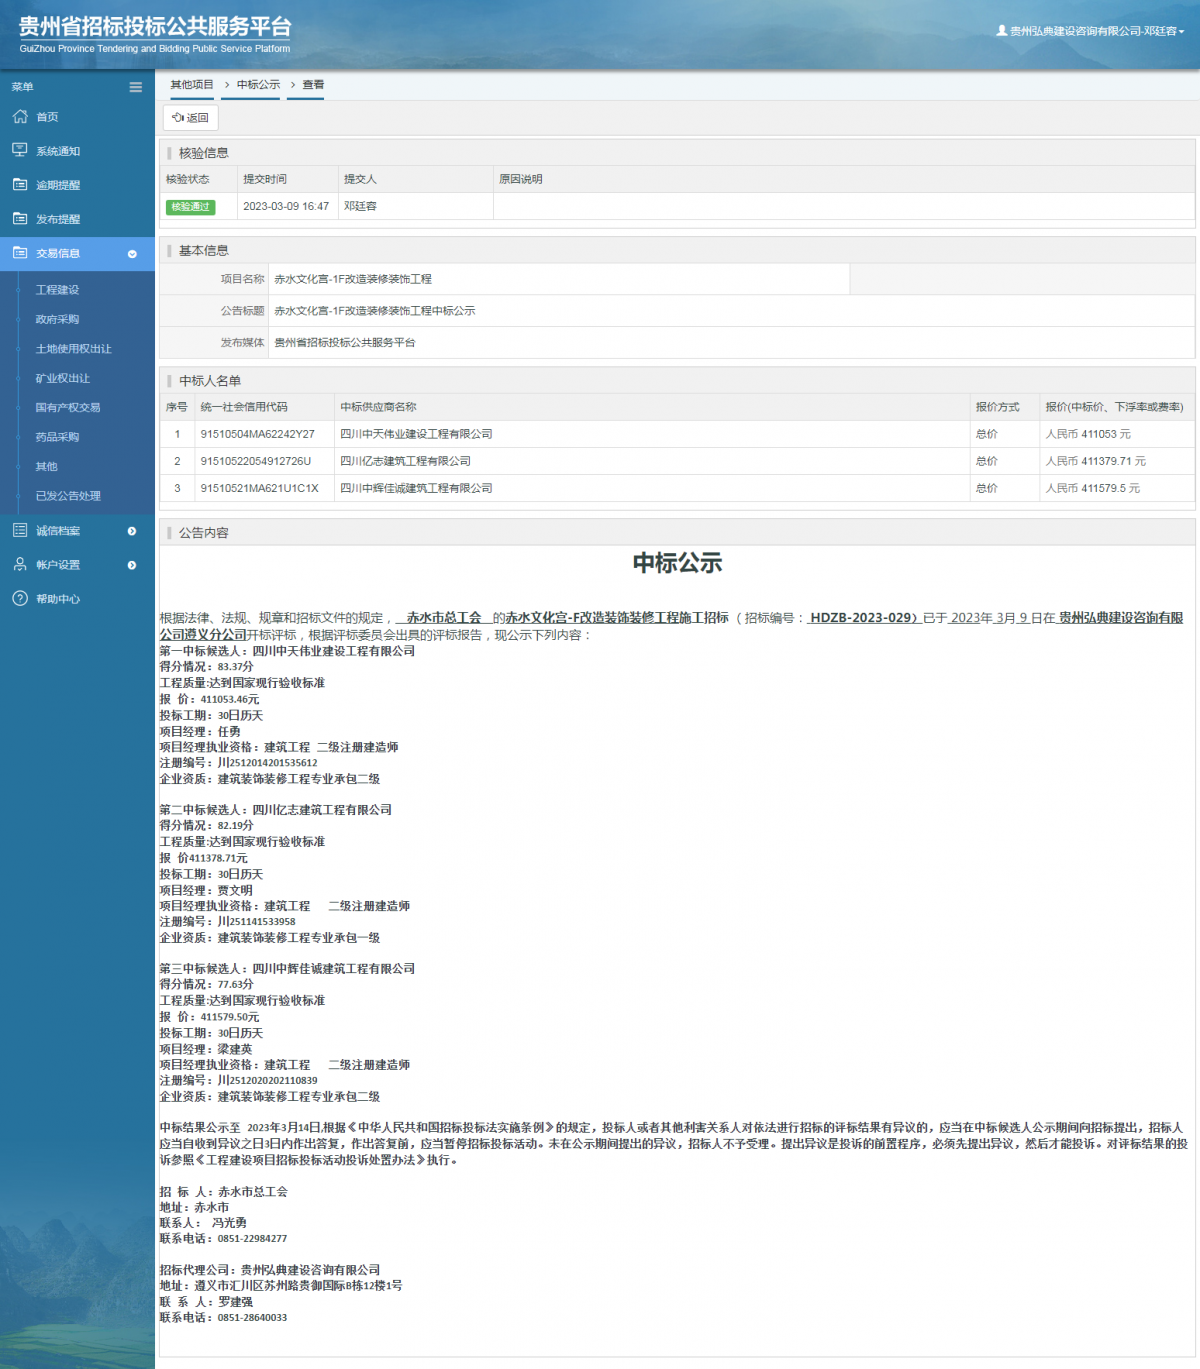Click credit code 91510504MA62242Y27
1200x1369 pixels.
[258, 434]
